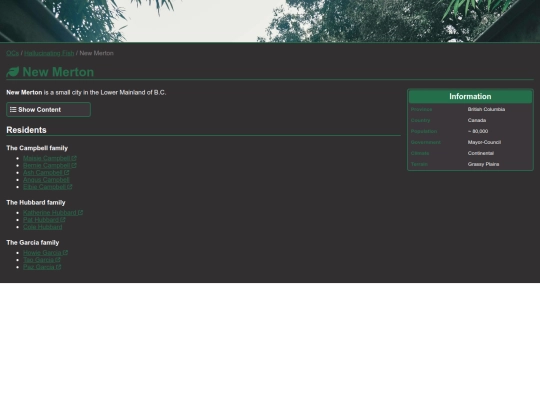Click the "Grassy Plains" terrain value
540x405 pixels.
(484, 164)
